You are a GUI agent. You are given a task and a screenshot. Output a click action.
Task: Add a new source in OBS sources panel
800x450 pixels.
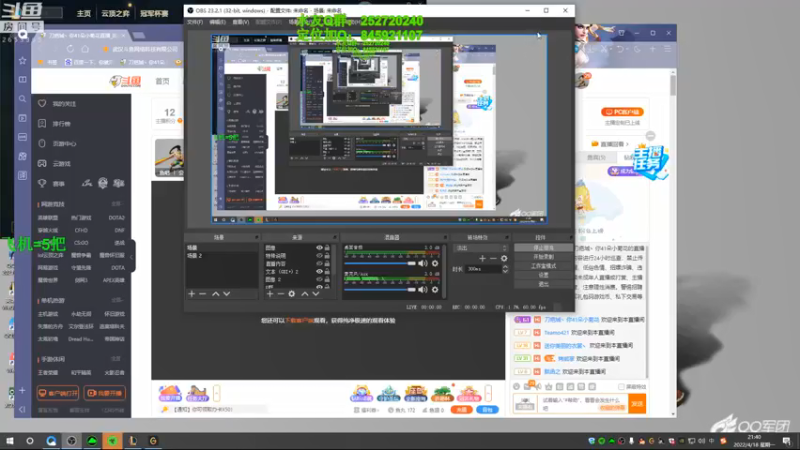click(x=270, y=294)
